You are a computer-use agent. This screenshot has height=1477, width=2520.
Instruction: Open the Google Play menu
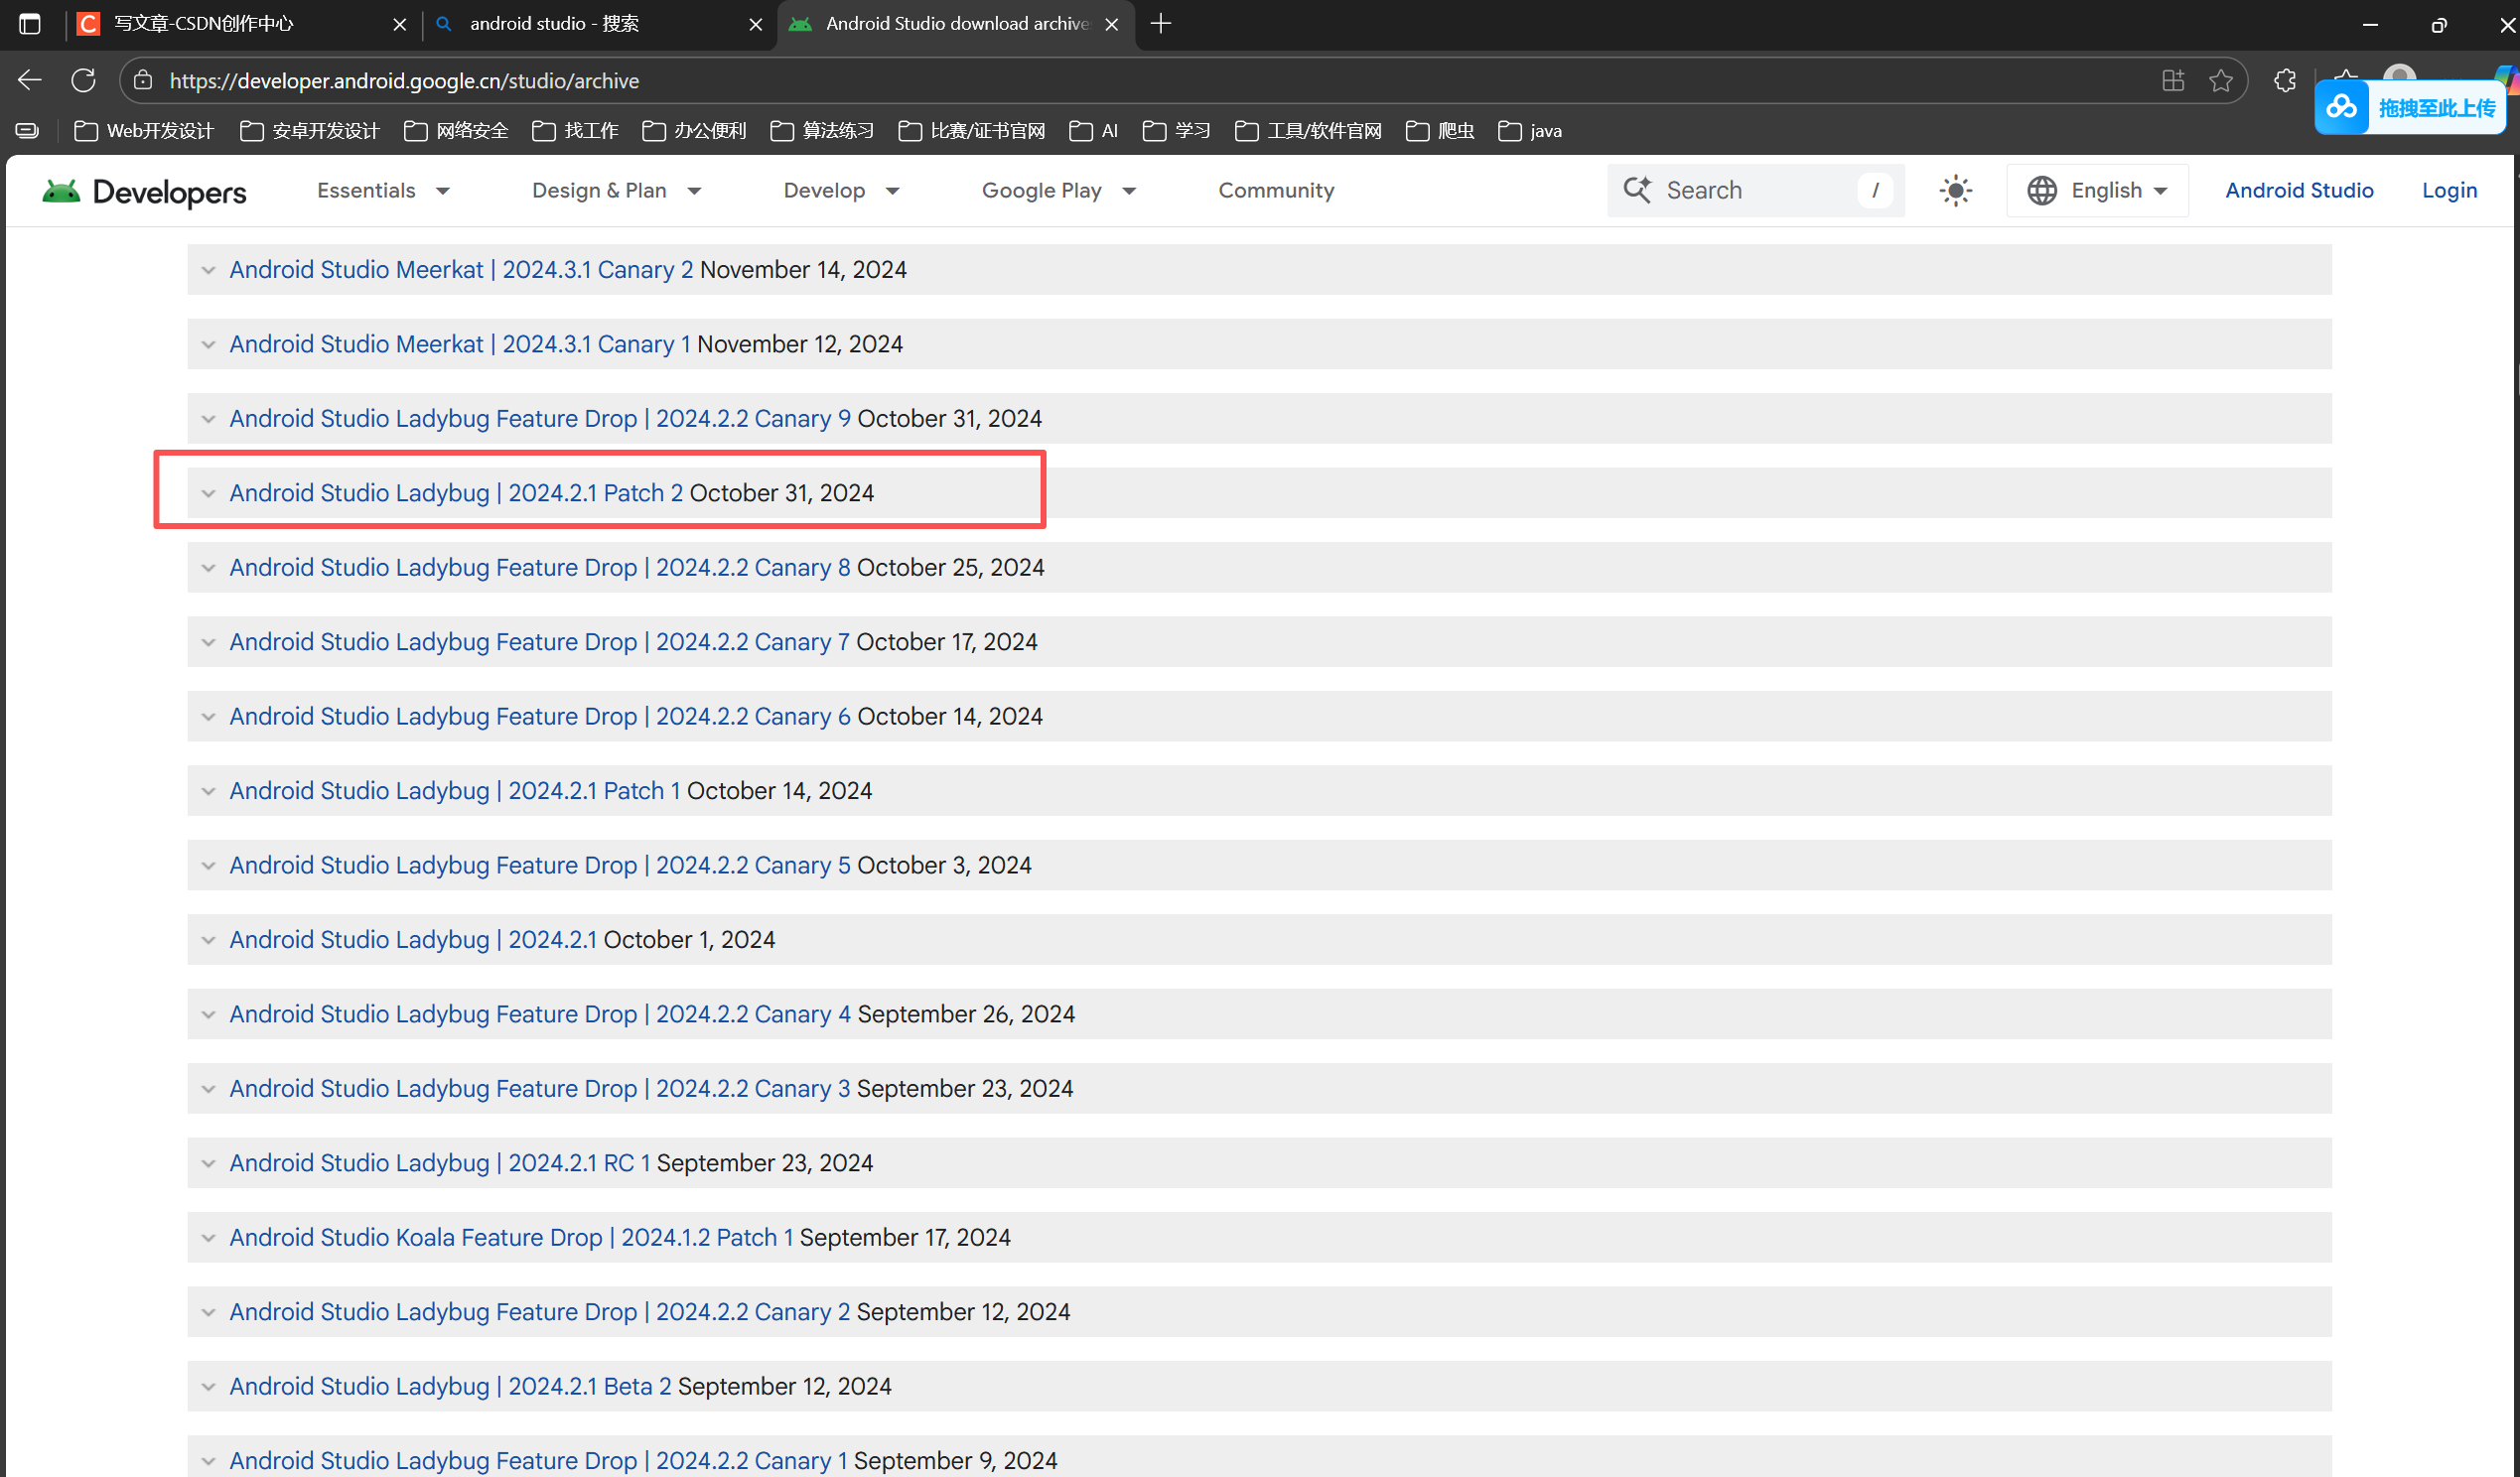1058,190
